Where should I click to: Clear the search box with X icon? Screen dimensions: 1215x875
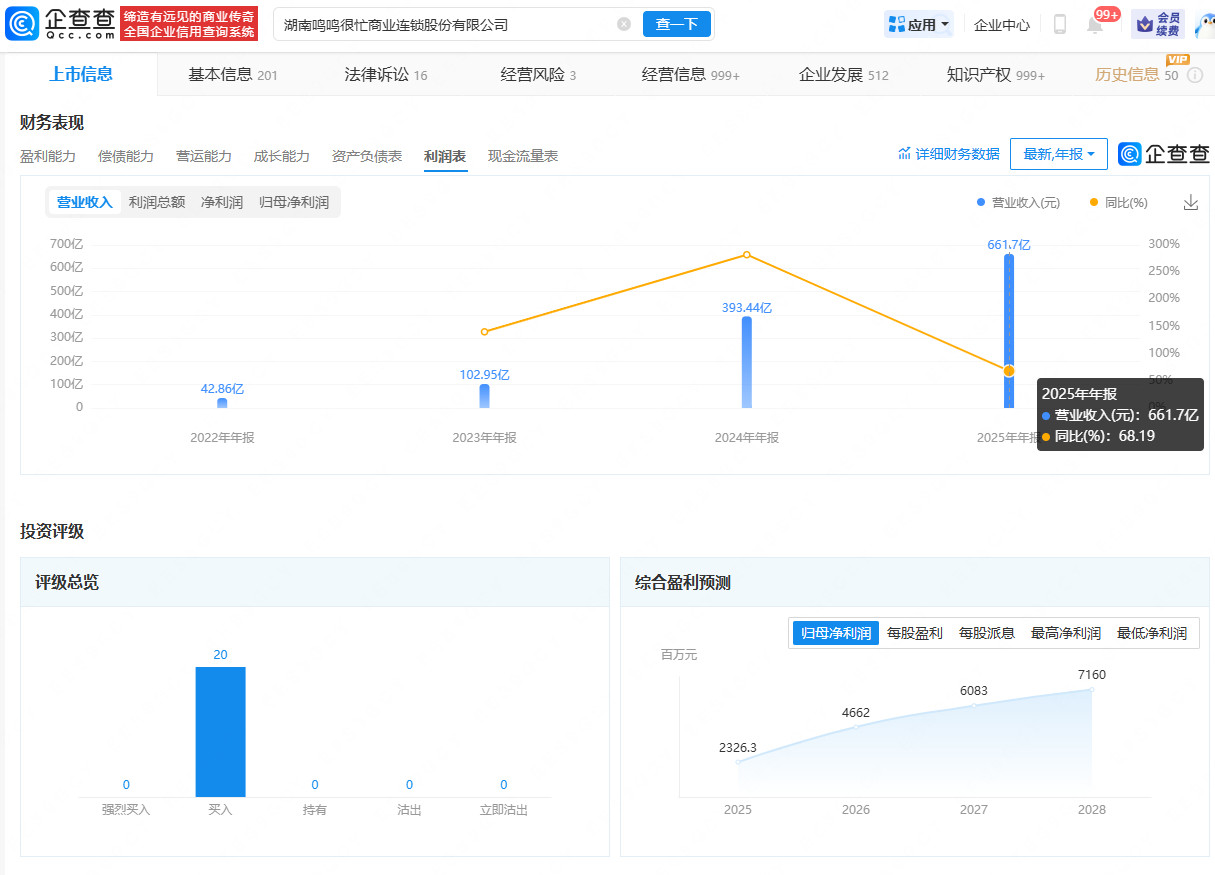624,24
